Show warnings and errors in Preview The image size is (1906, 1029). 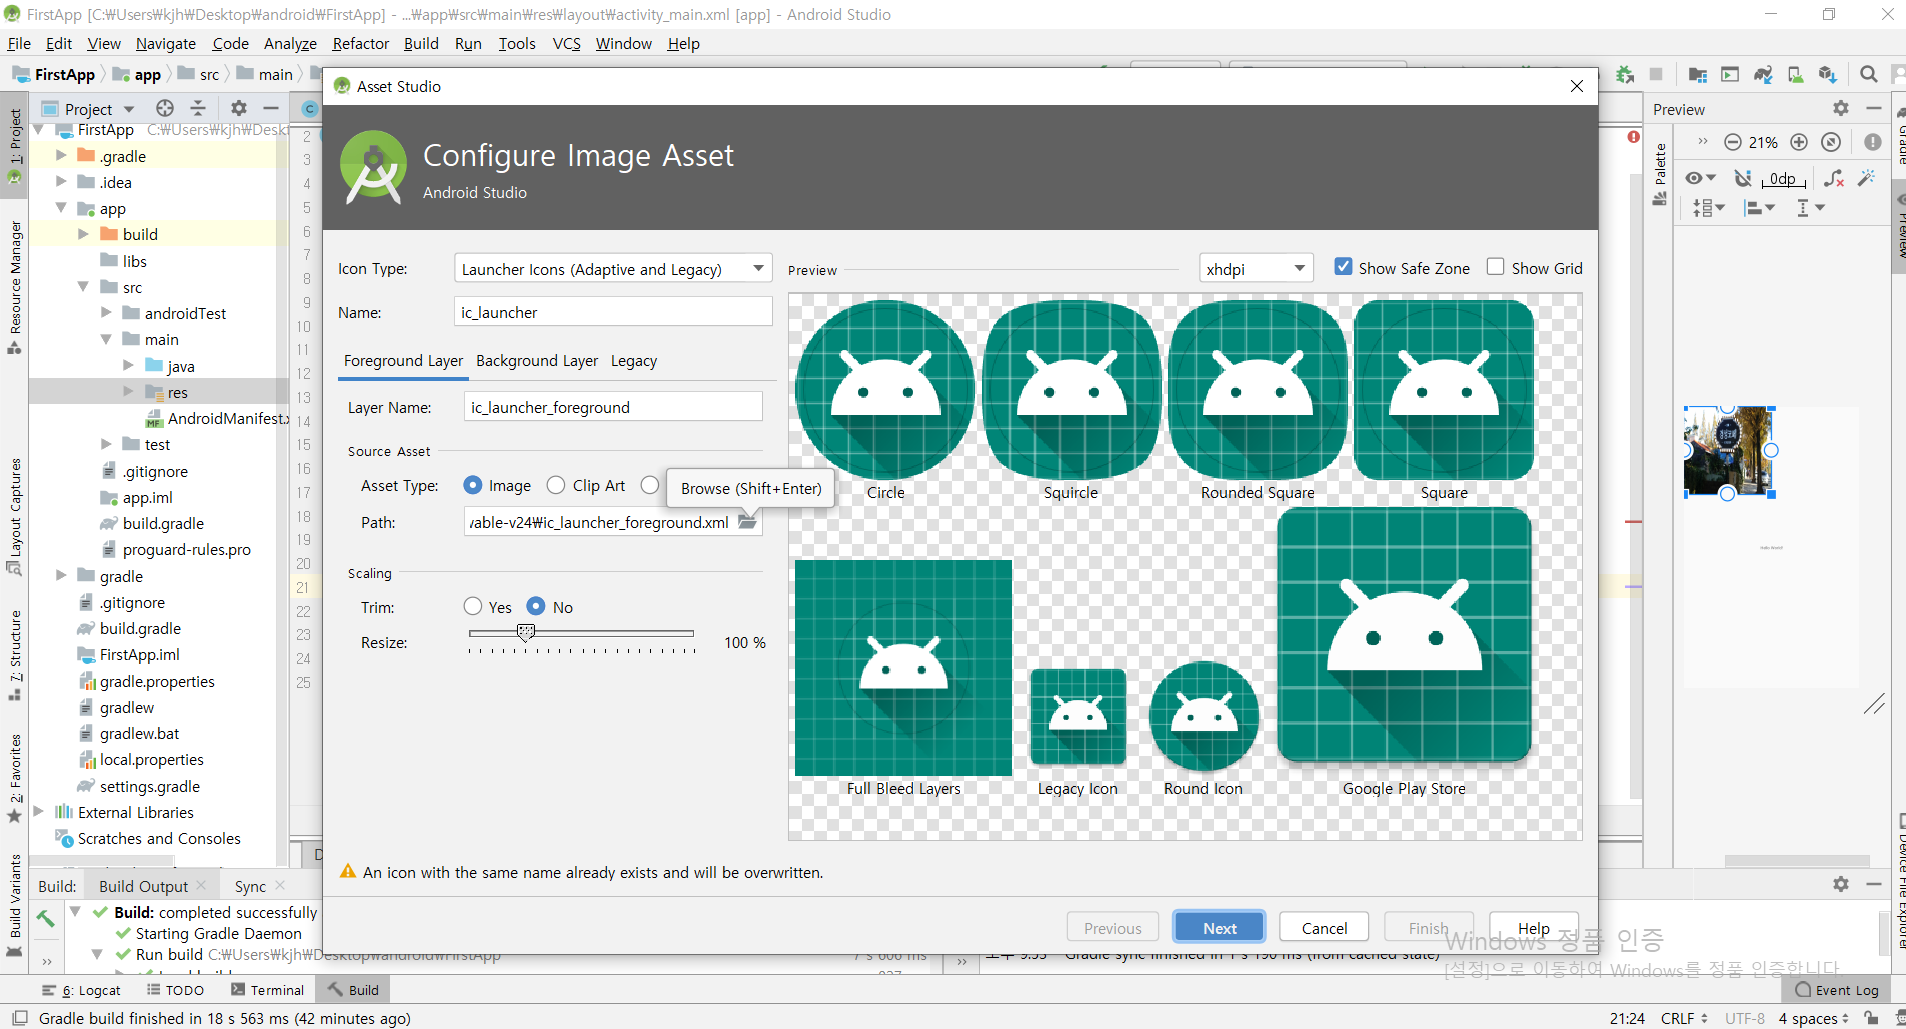(x=1872, y=142)
